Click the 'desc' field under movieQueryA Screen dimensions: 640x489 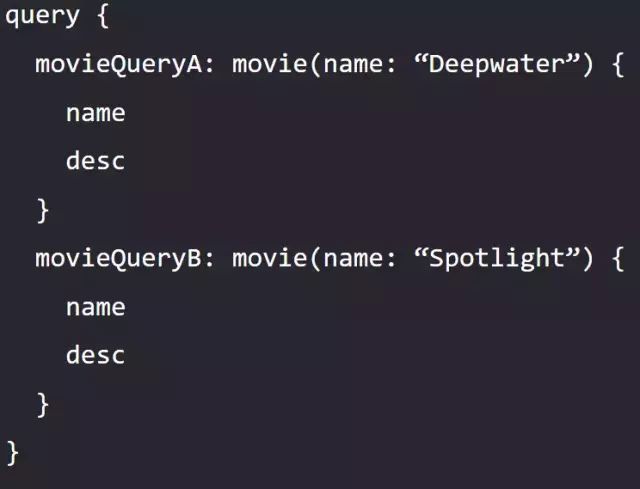click(96, 160)
